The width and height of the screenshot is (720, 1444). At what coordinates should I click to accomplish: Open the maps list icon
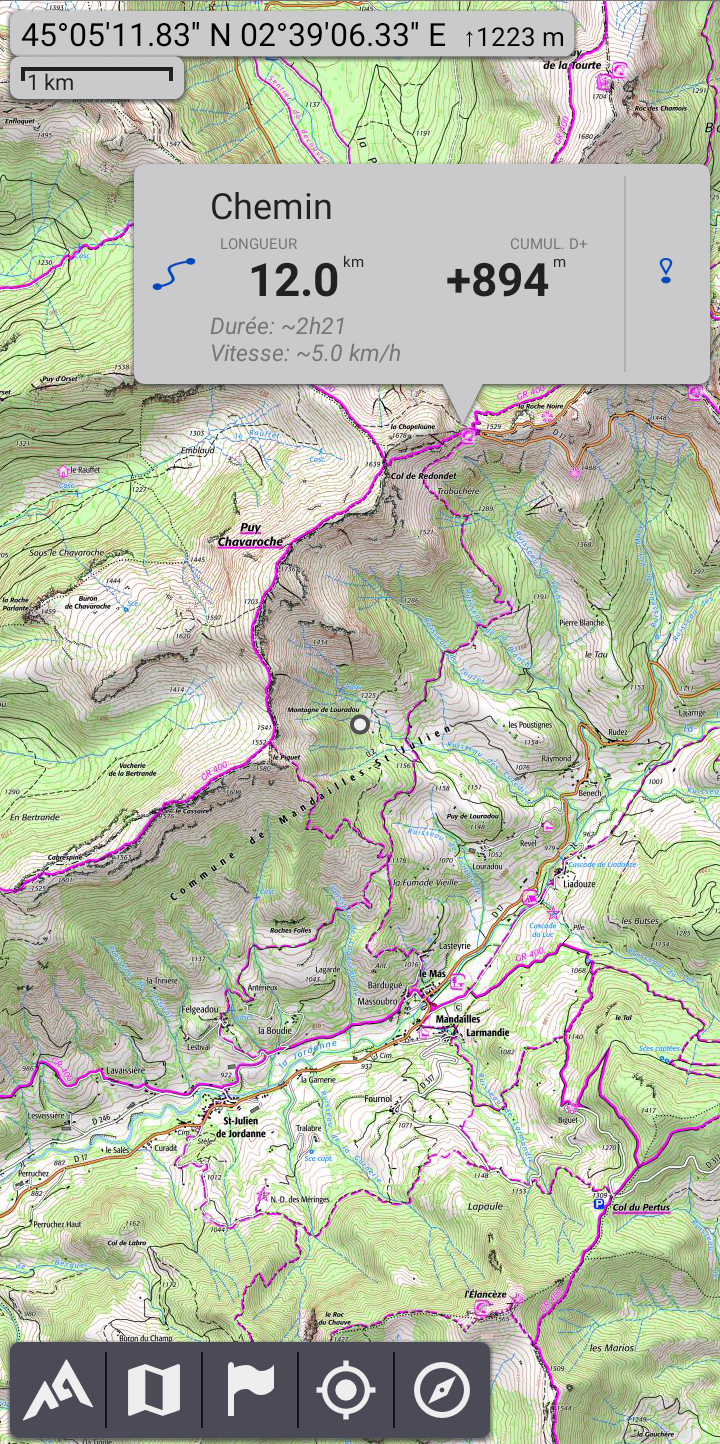[x=154, y=1390]
